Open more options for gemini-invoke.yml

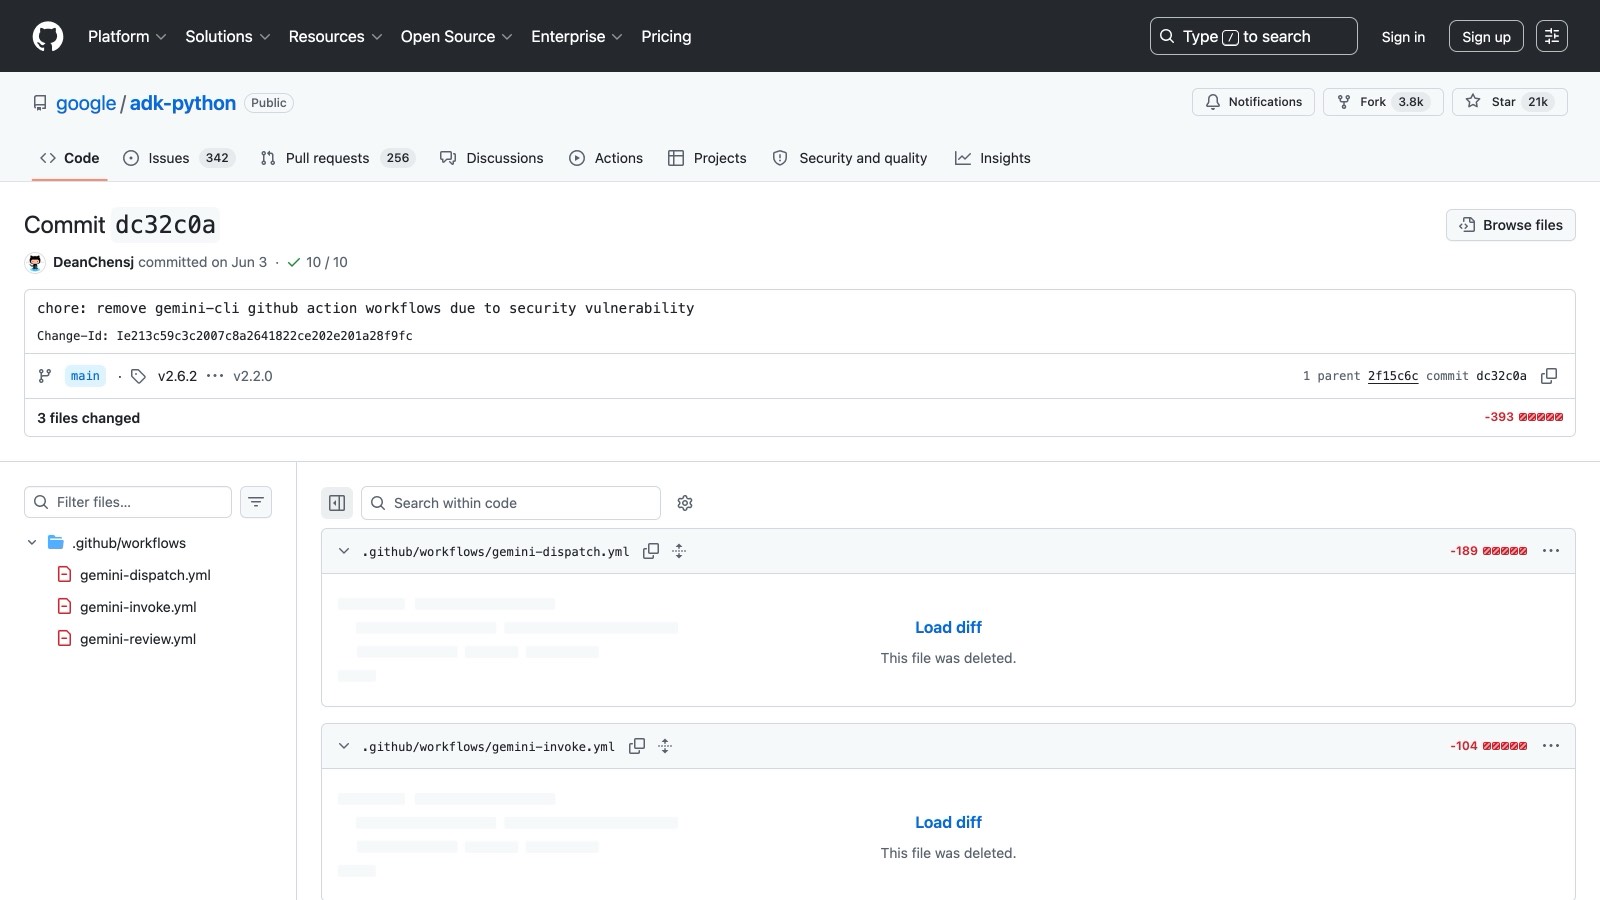tap(1551, 746)
